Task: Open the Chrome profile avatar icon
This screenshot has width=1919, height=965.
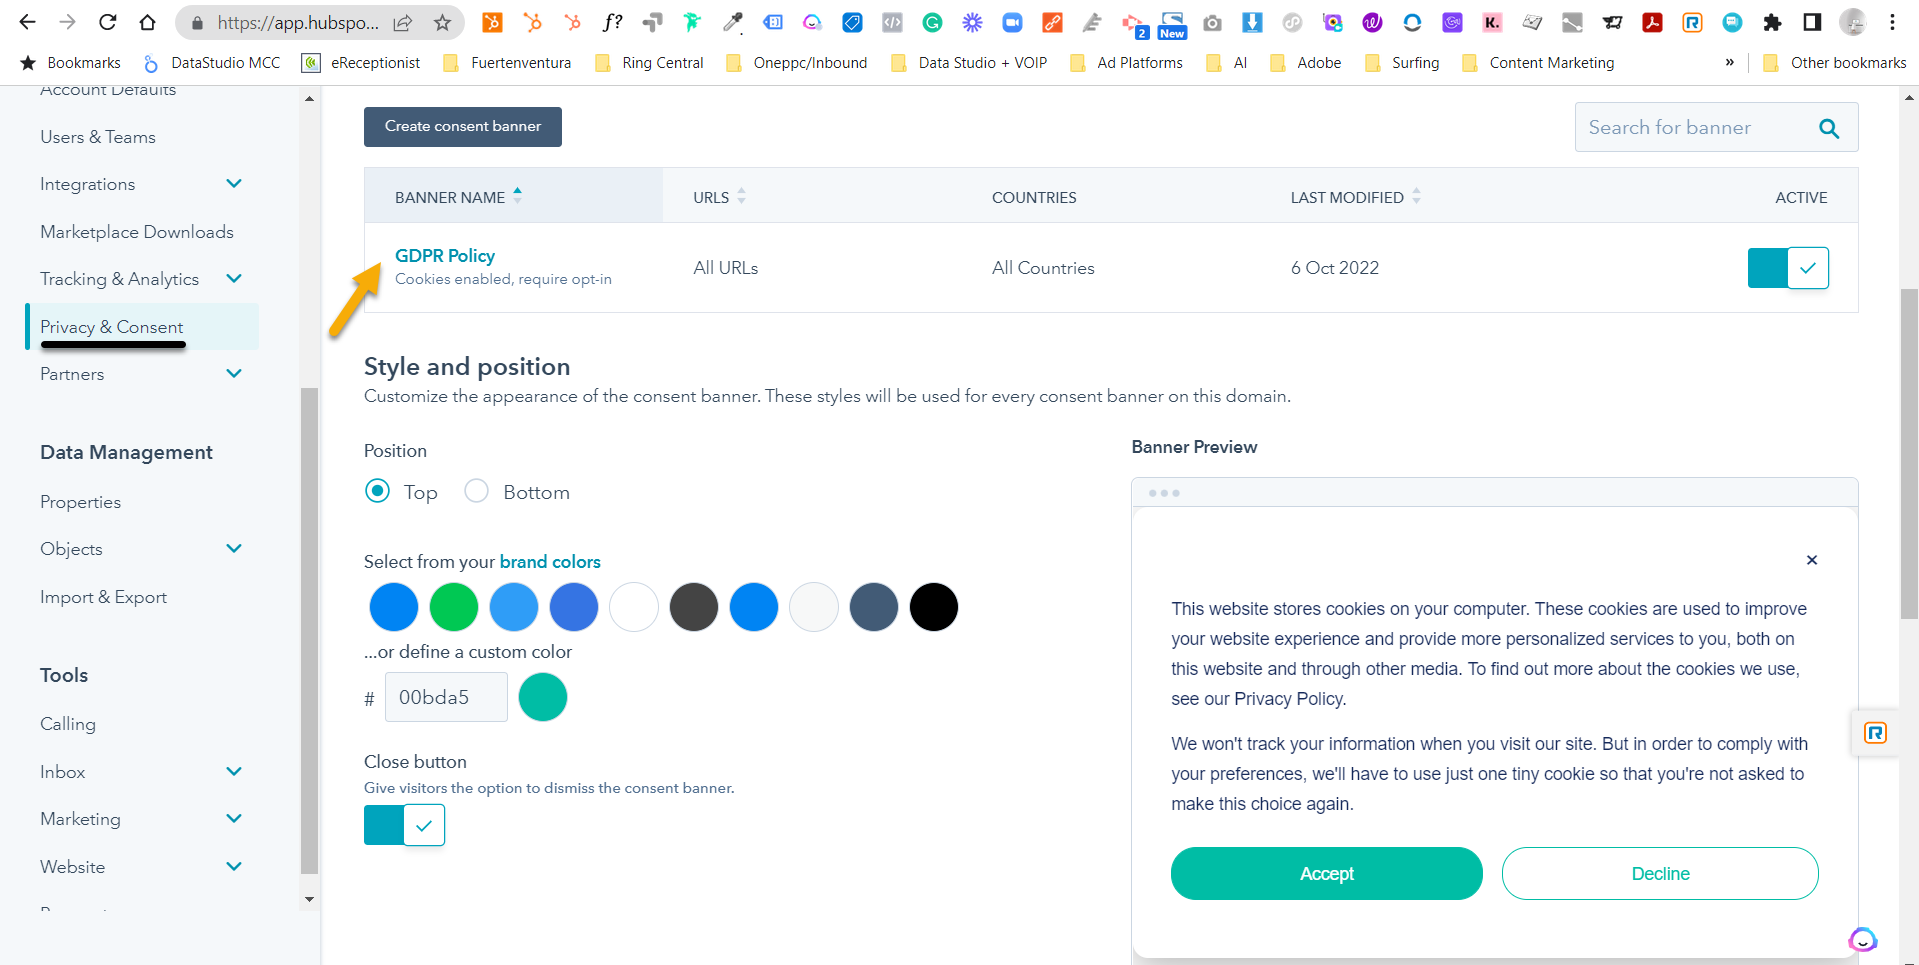Action: click(x=1853, y=22)
